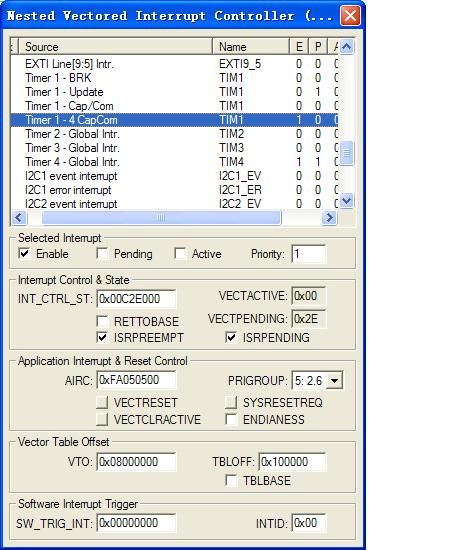Click the EXTI9_5 name cell
The width and height of the screenshot is (470, 550).
click(240, 64)
